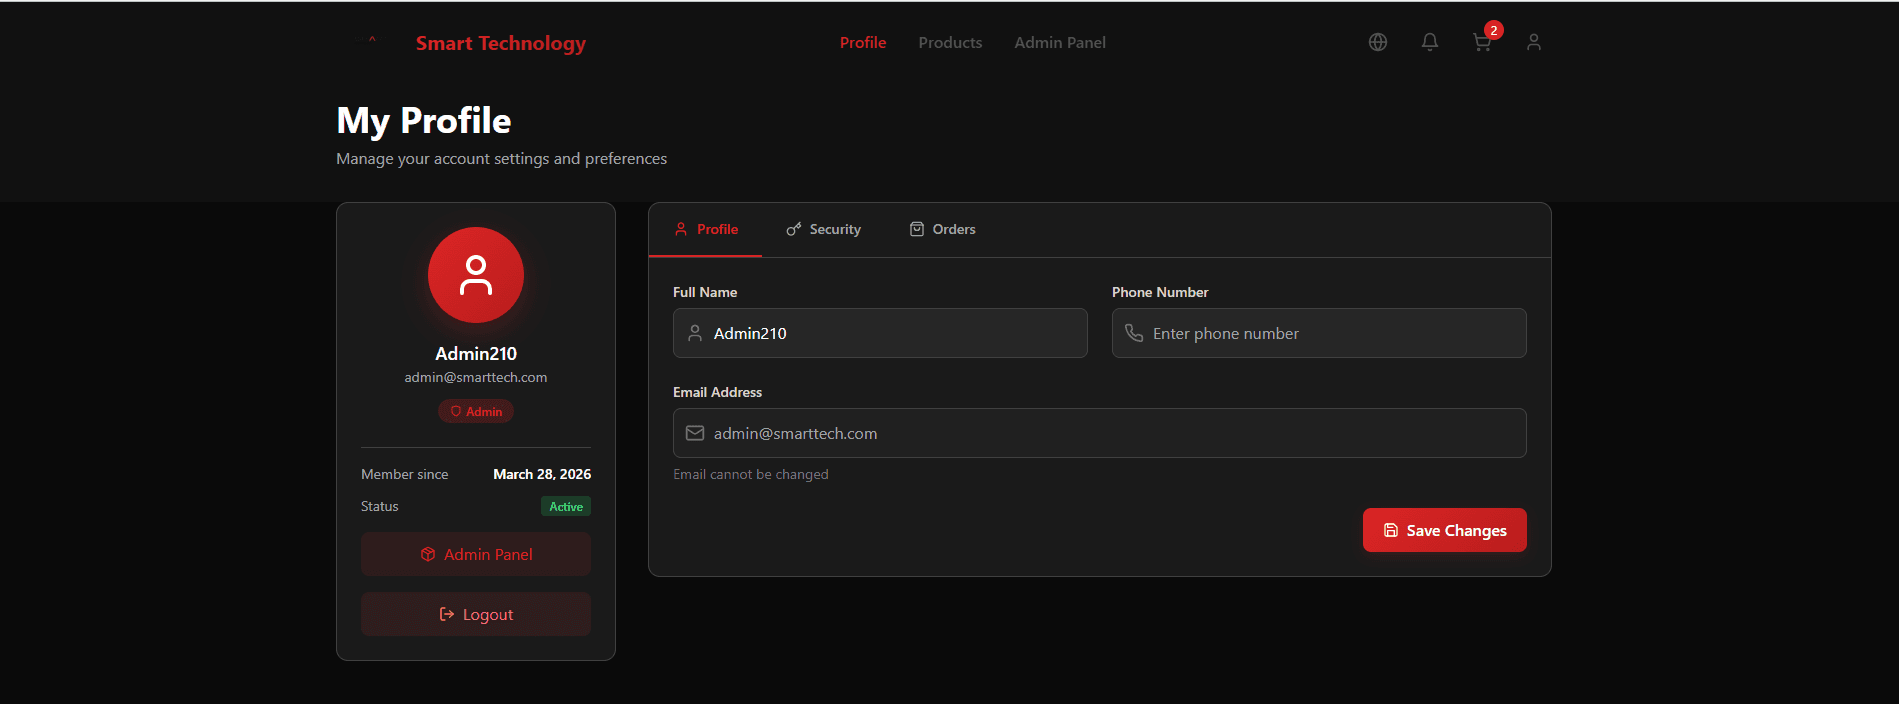1899x704 pixels.
Task: Click the 'Email cannot be changed' note
Action: click(751, 474)
